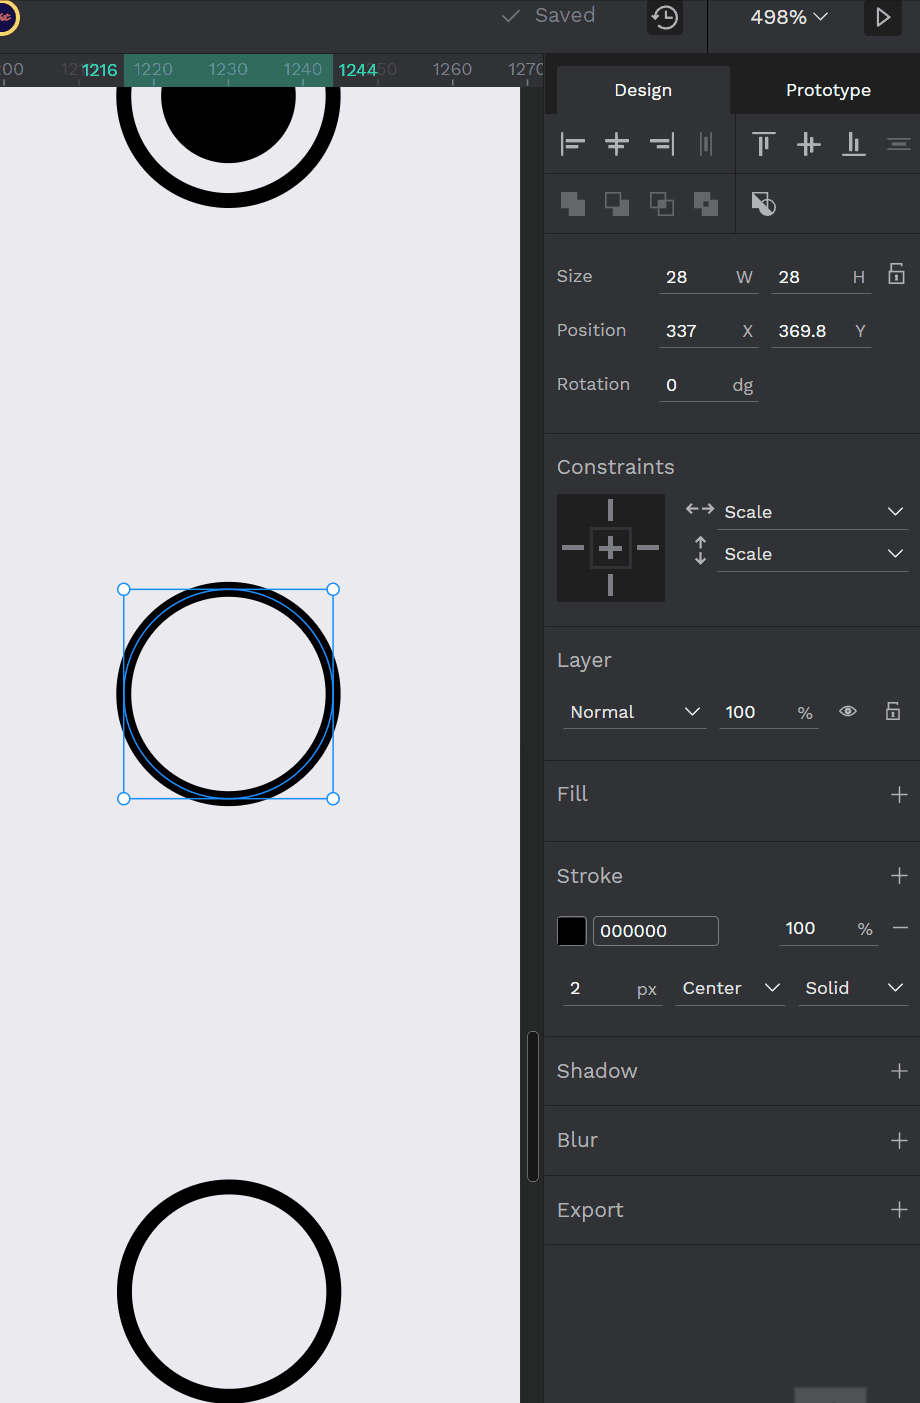
Task: Click the stroke hex field 000000
Action: (655, 931)
